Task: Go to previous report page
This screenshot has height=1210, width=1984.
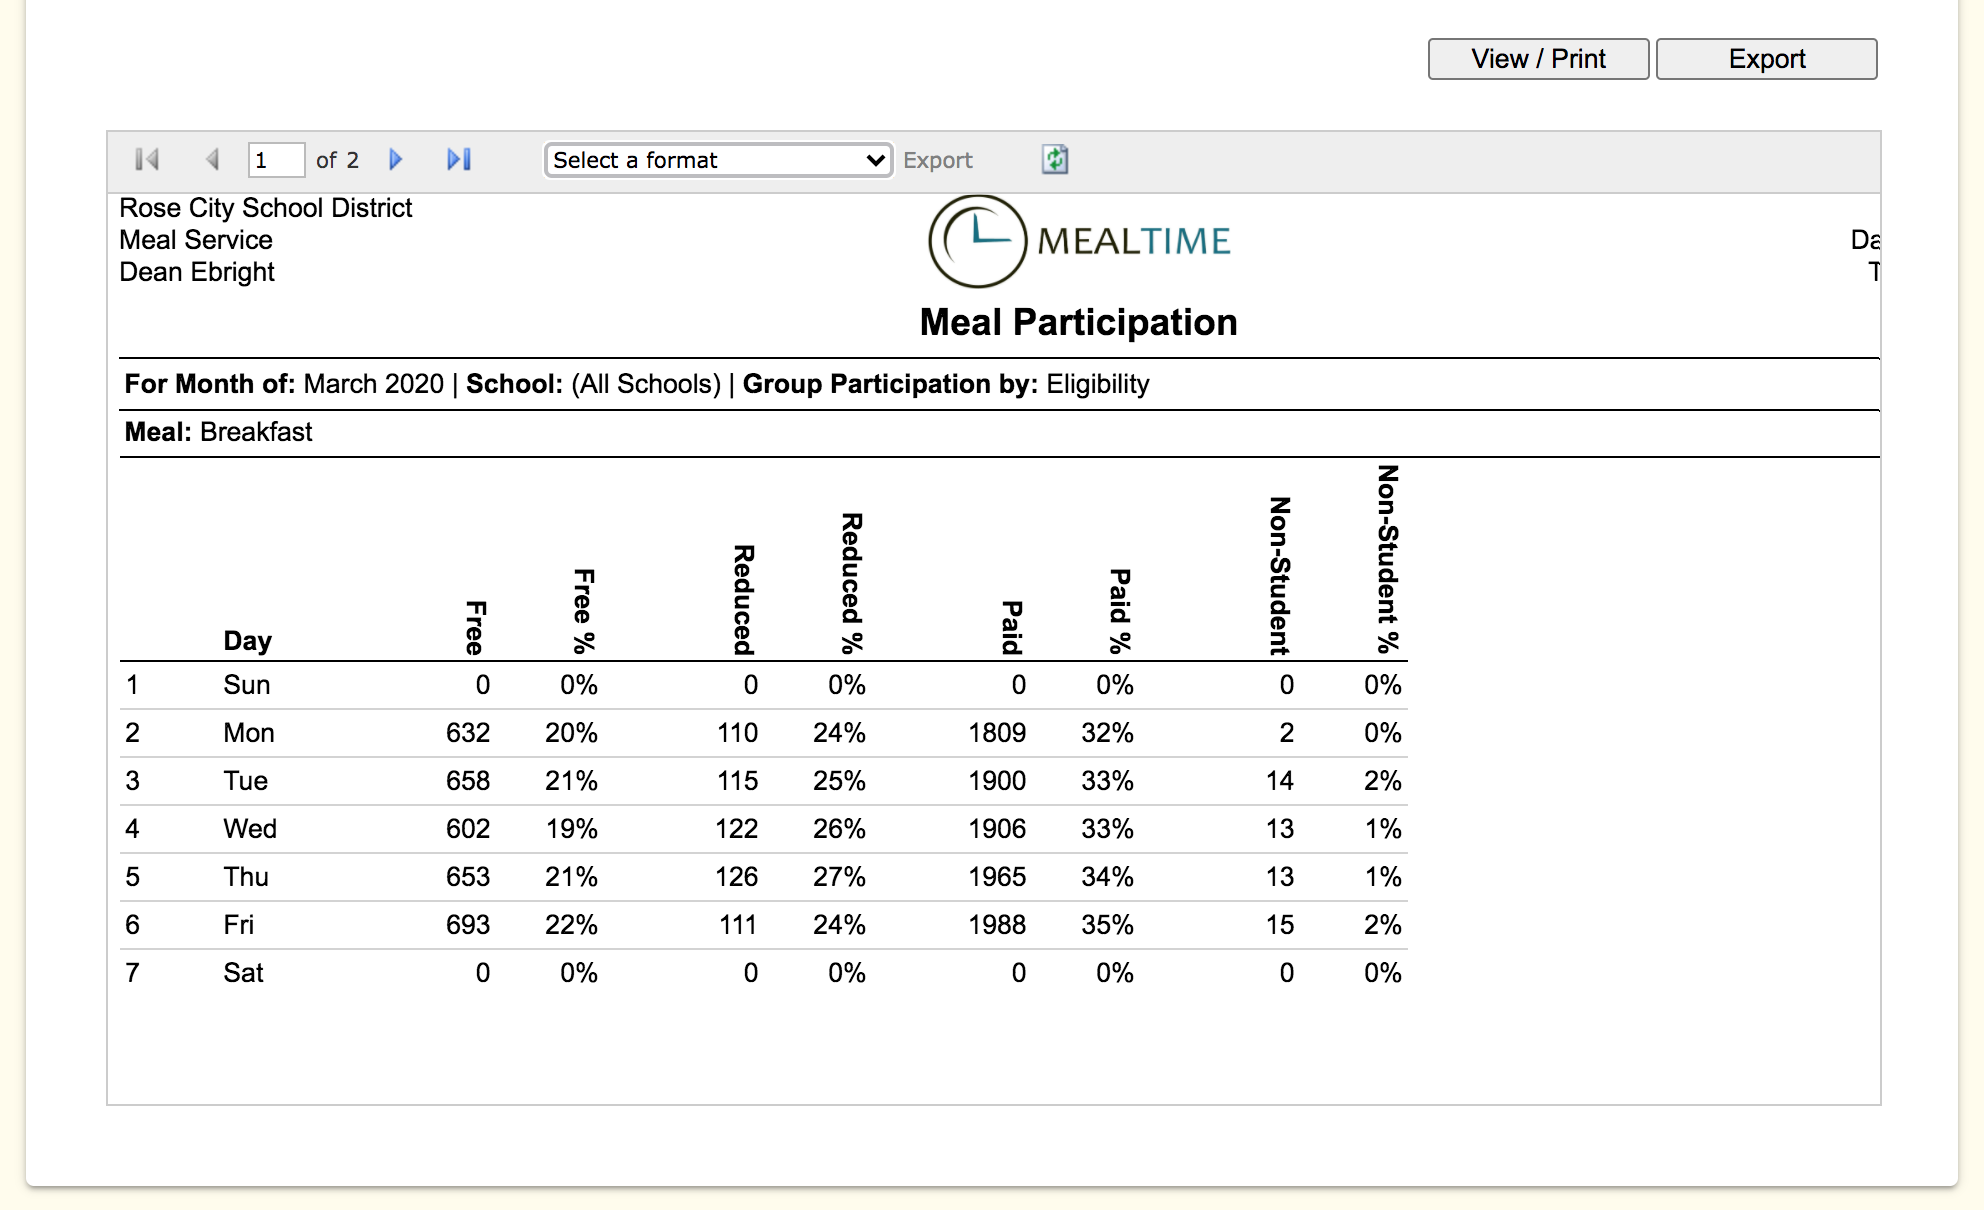Action: 212,160
